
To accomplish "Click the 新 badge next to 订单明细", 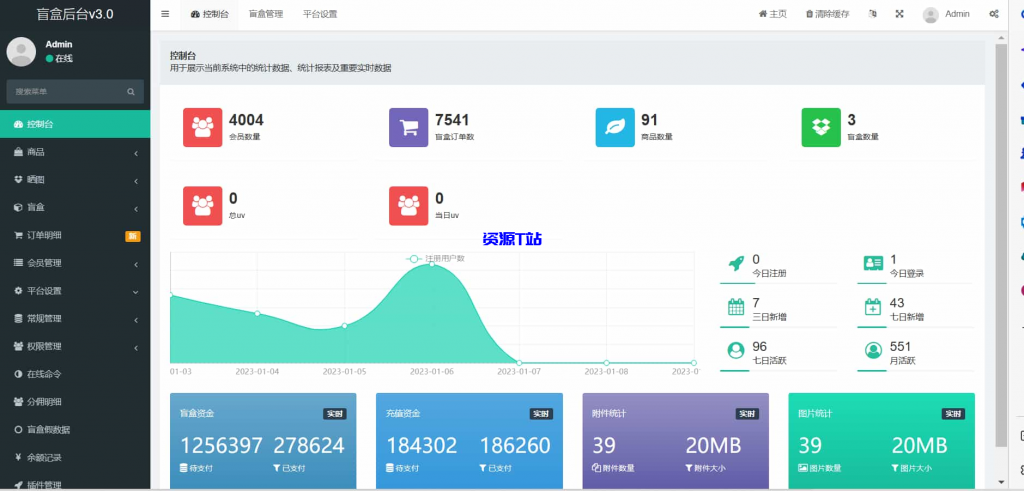I will [x=133, y=236].
